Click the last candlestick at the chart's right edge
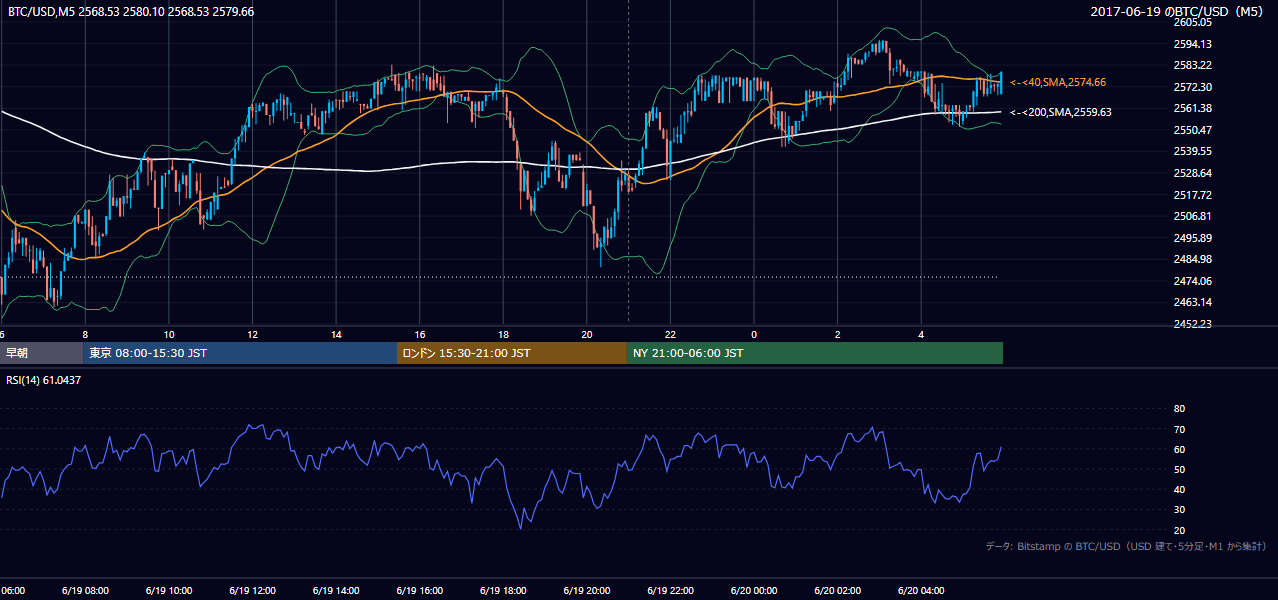The image size is (1278, 600). pyautogui.click(x=1001, y=83)
